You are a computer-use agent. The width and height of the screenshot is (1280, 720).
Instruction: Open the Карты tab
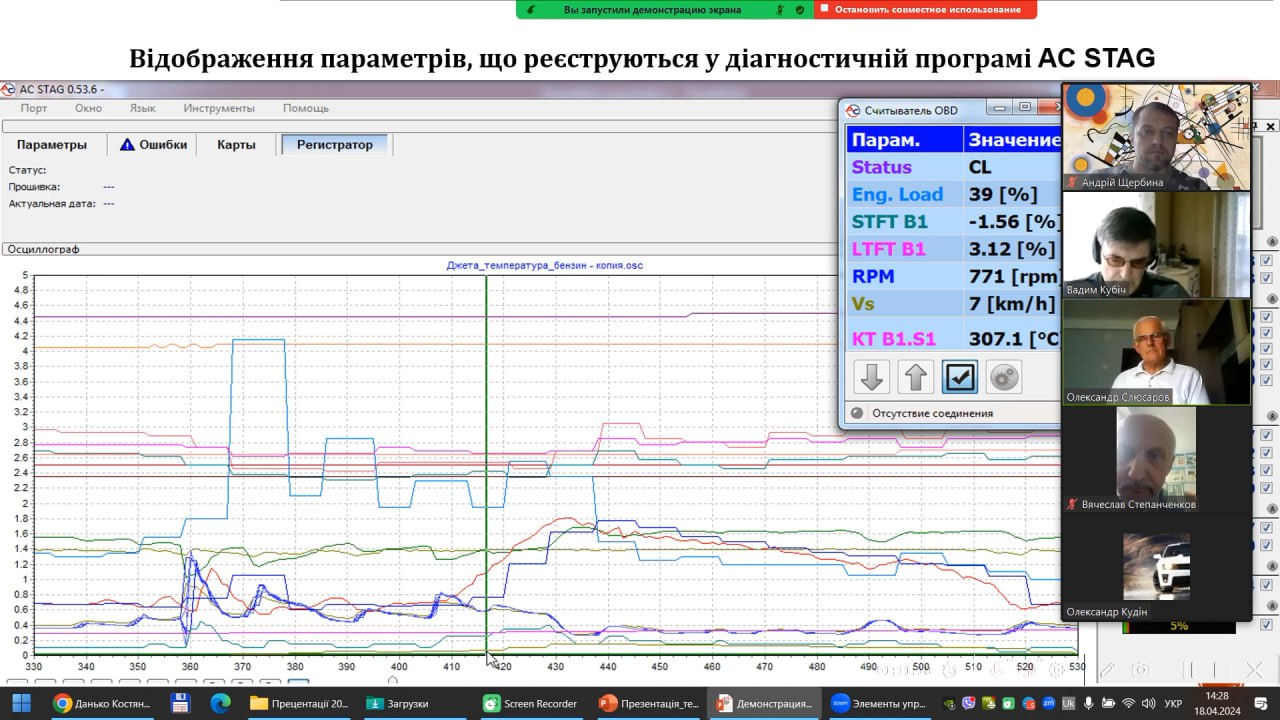[x=236, y=144]
